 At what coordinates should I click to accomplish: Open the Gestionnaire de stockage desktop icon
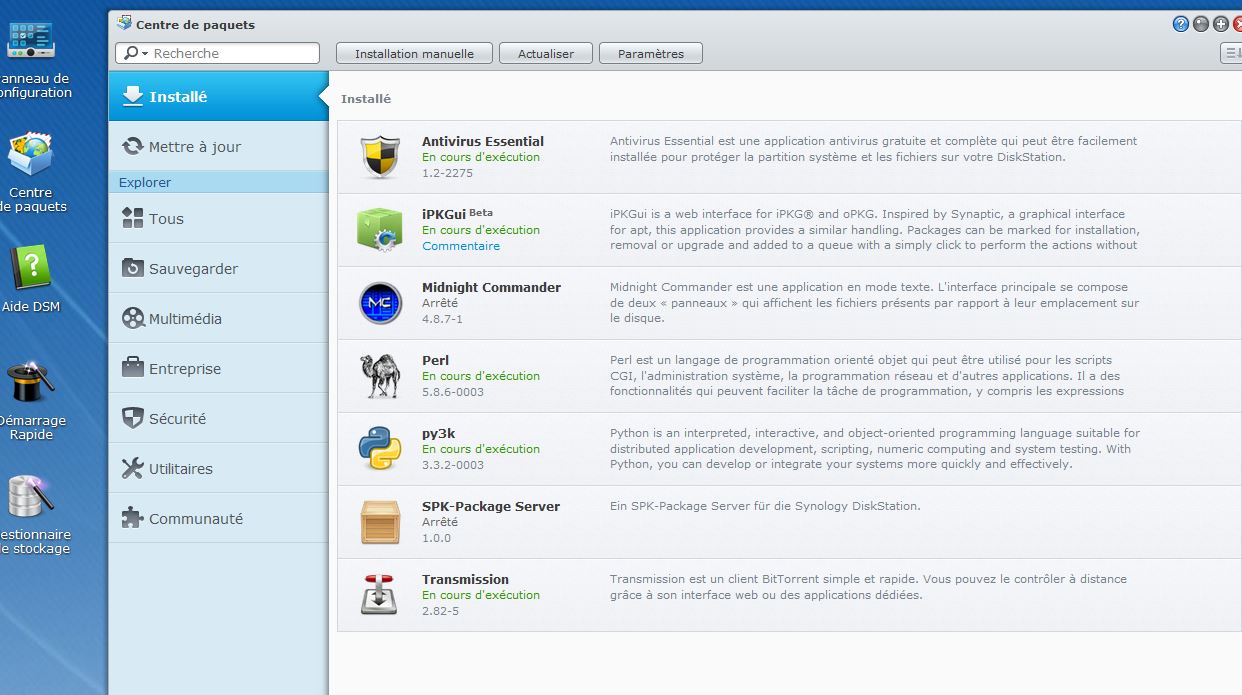31,497
